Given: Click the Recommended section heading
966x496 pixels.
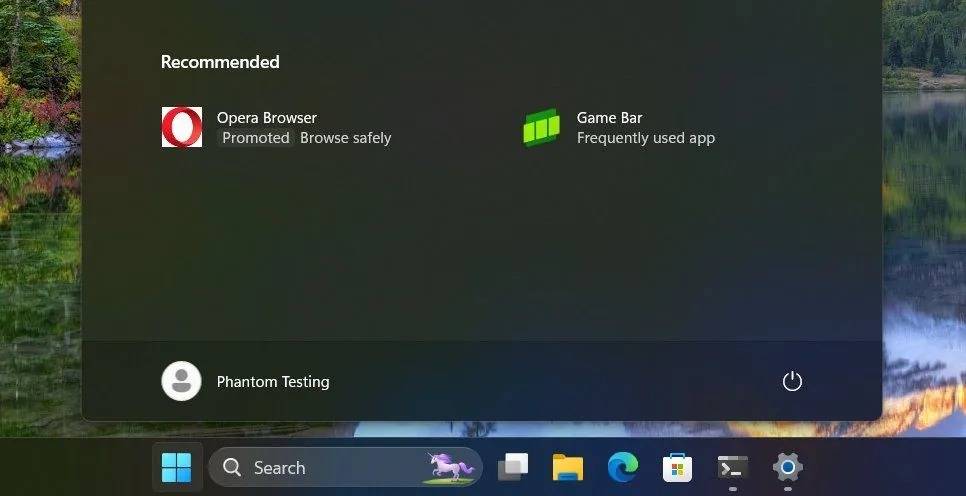Looking at the screenshot, I should click(220, 62).
